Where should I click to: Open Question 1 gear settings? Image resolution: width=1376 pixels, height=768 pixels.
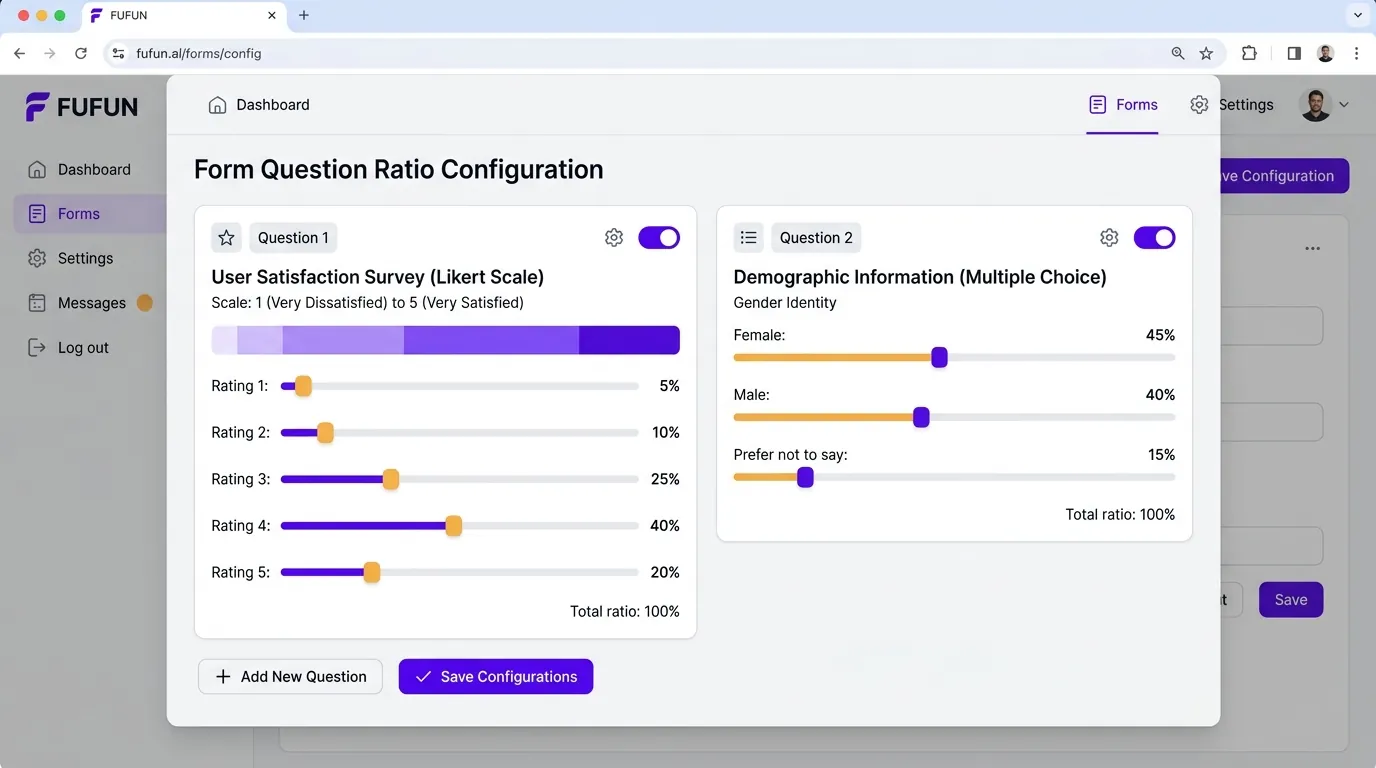[614, 237]
